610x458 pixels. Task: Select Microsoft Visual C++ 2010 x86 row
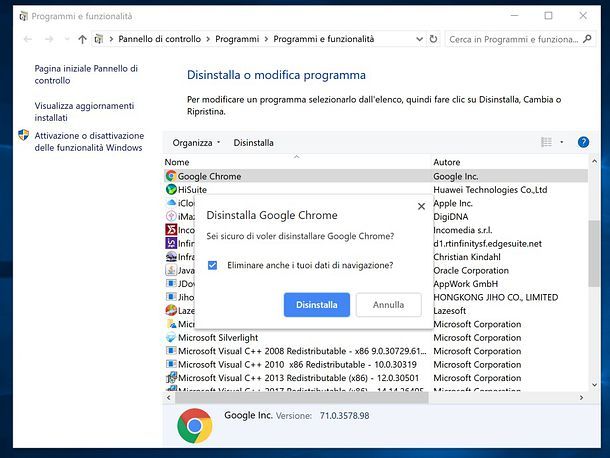click(376, 364)
